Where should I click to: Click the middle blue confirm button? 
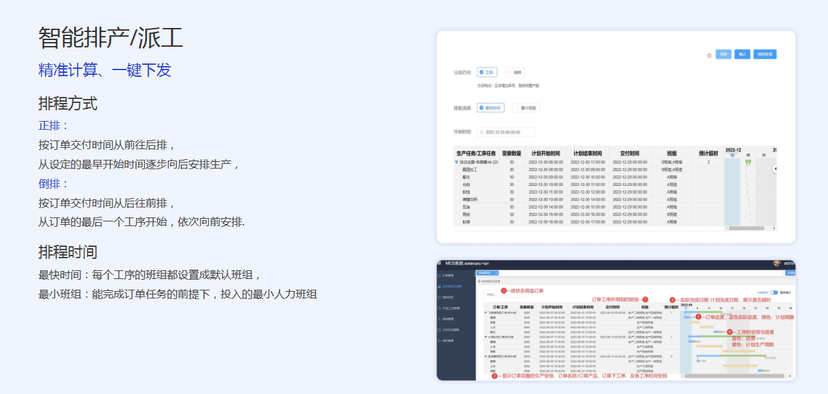click(x=742, y=54)
